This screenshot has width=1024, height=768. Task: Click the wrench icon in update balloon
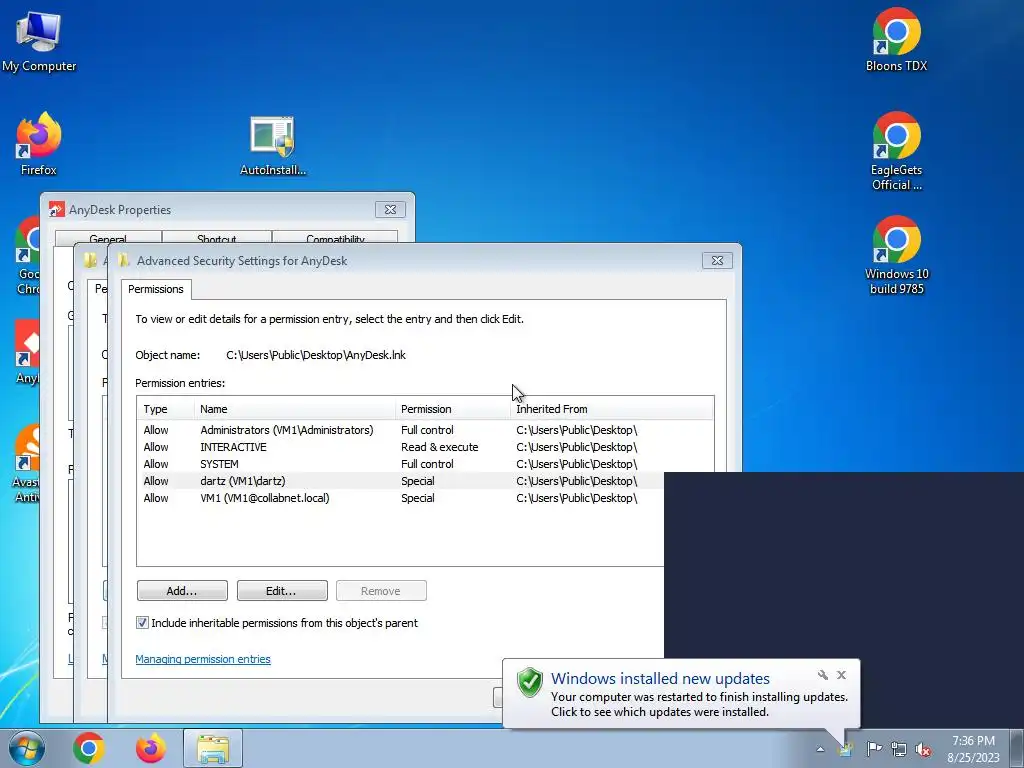[x=823, y=675]
